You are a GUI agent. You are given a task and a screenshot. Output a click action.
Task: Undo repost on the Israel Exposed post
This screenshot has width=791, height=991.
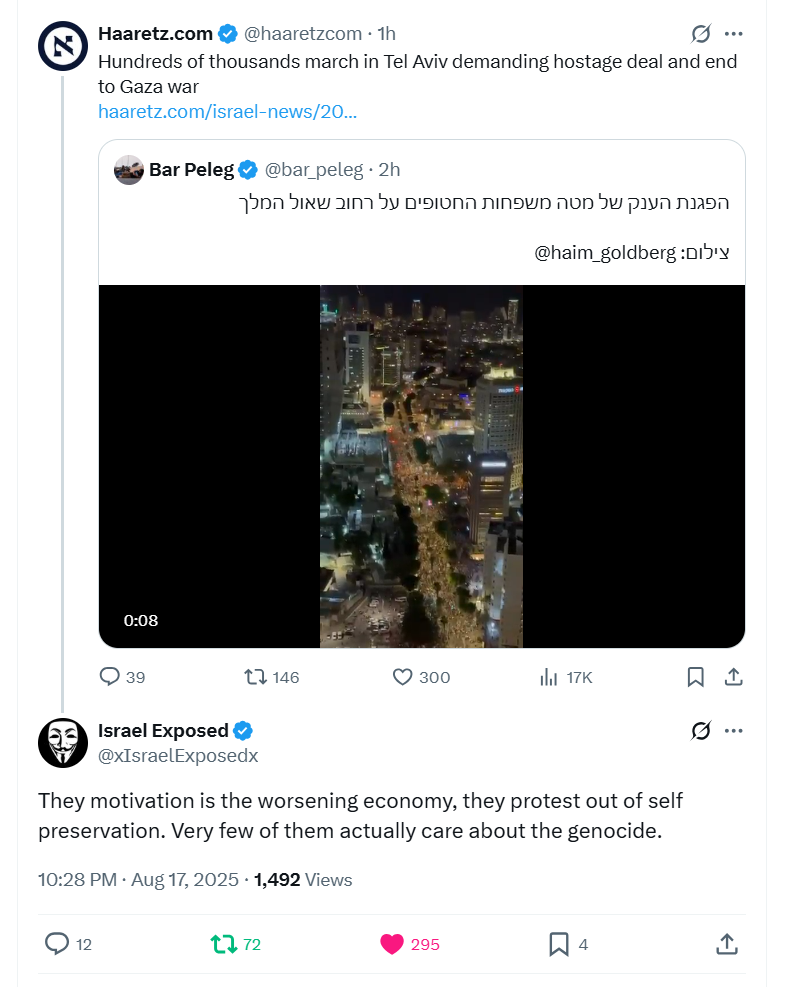point(223,944)
